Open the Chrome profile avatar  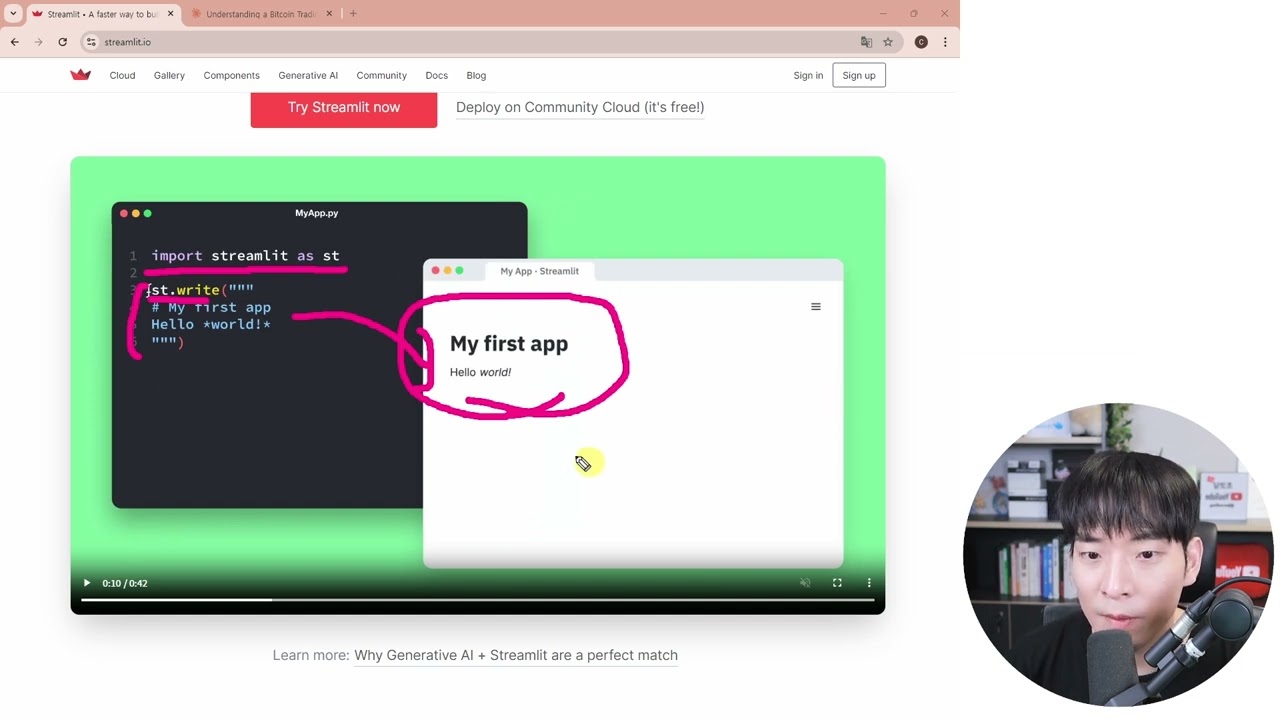click(921, 42)
